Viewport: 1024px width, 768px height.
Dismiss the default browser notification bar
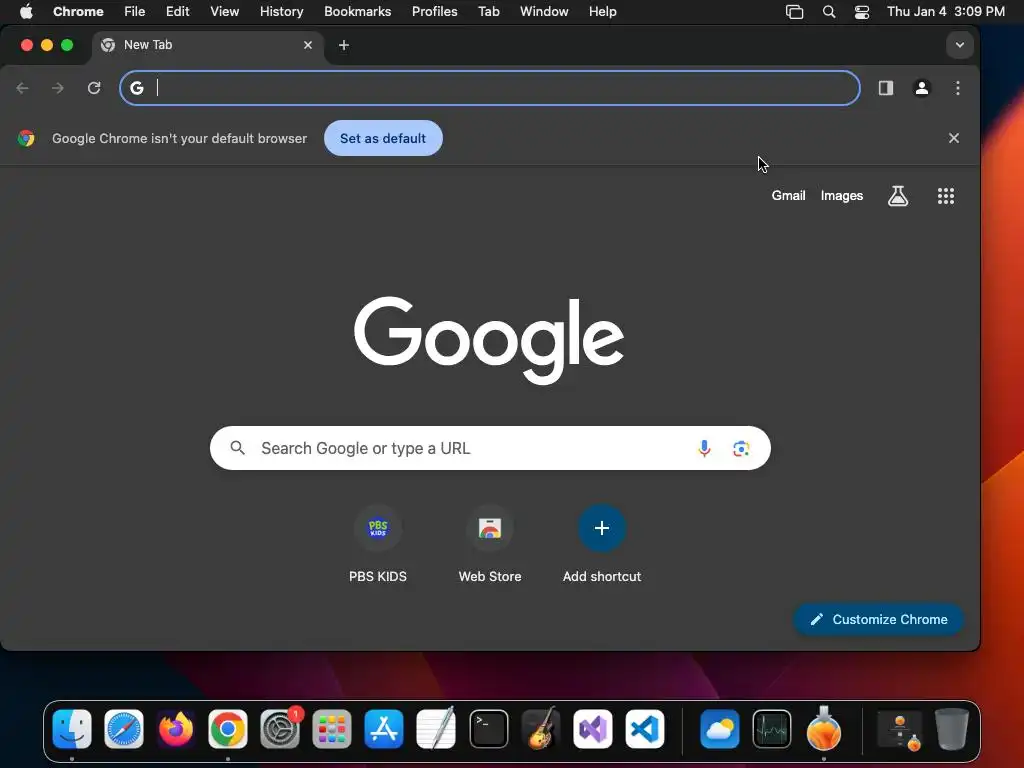coord(953,138)
